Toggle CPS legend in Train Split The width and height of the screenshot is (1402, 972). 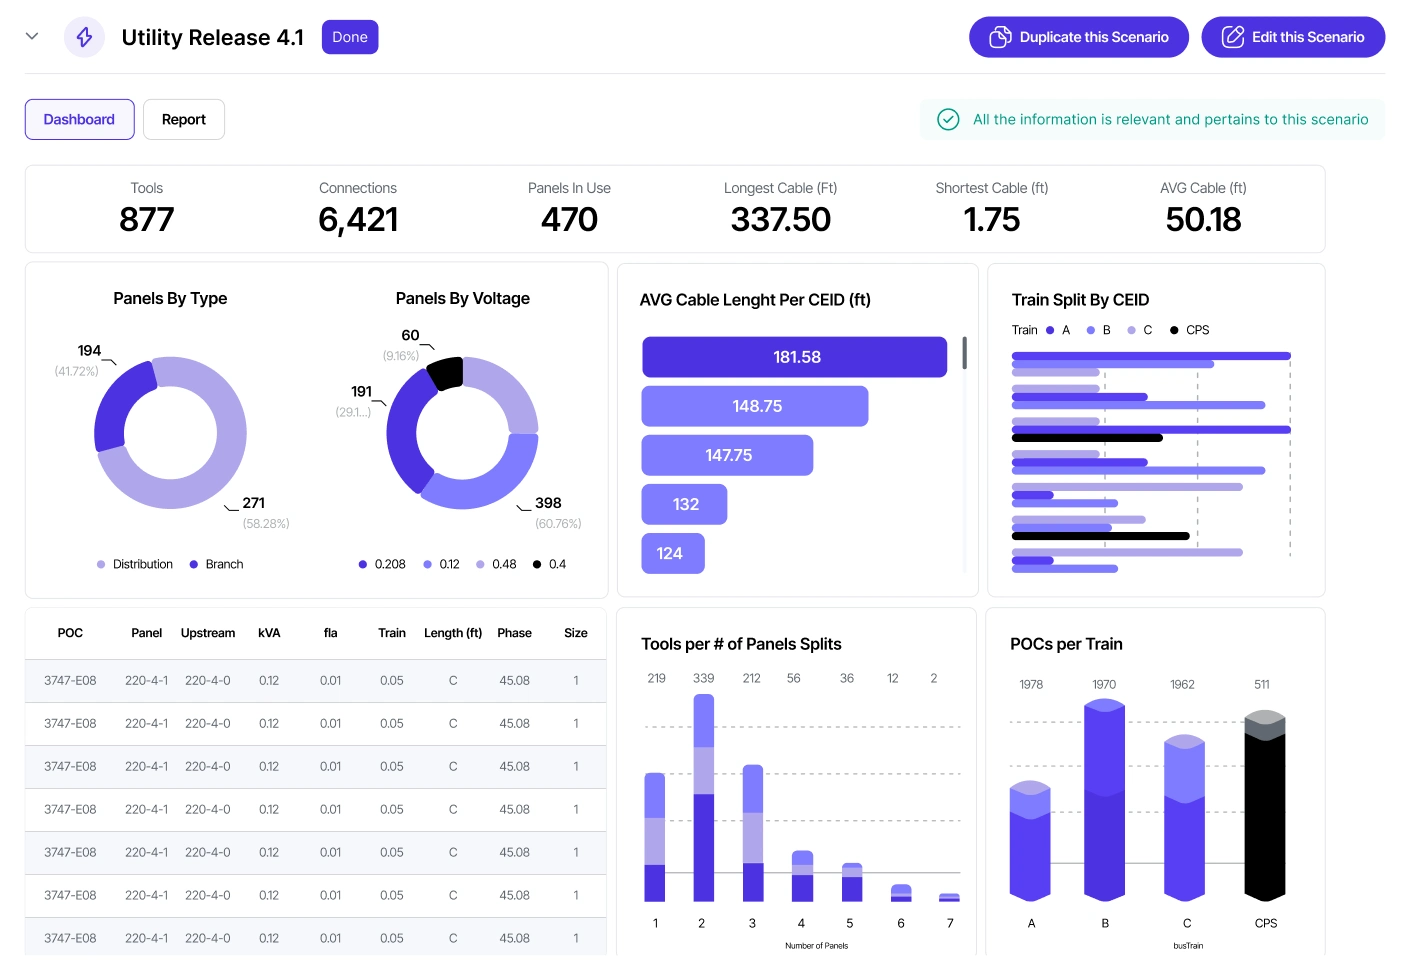click(x=1190, y=330)
